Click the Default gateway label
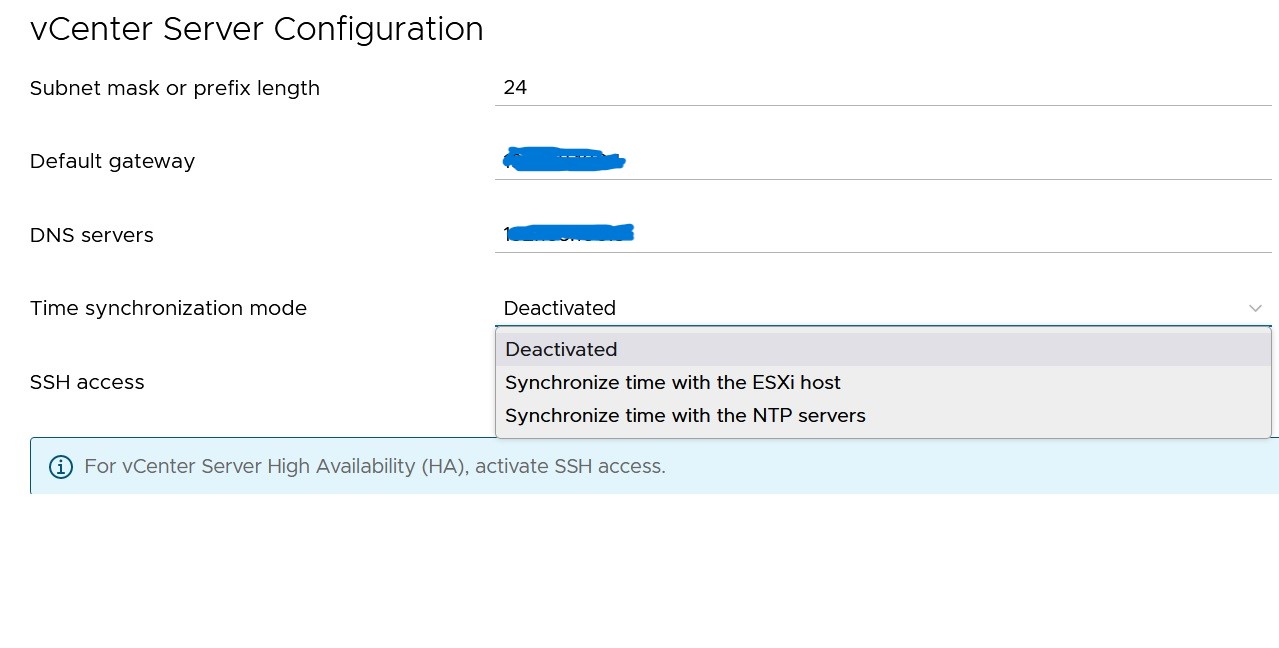Screen dimensions: 1279x648 112,161
